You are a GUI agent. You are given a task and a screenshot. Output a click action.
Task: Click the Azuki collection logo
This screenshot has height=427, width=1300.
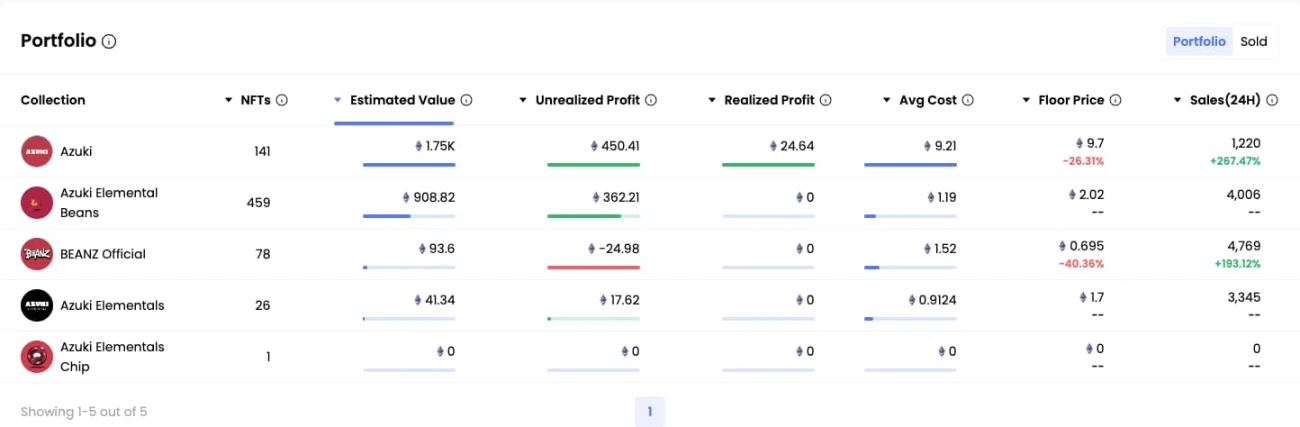(36, 151)
